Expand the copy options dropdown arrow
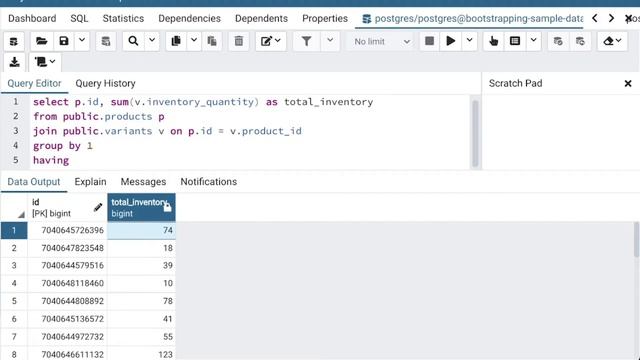 [194, 41]
